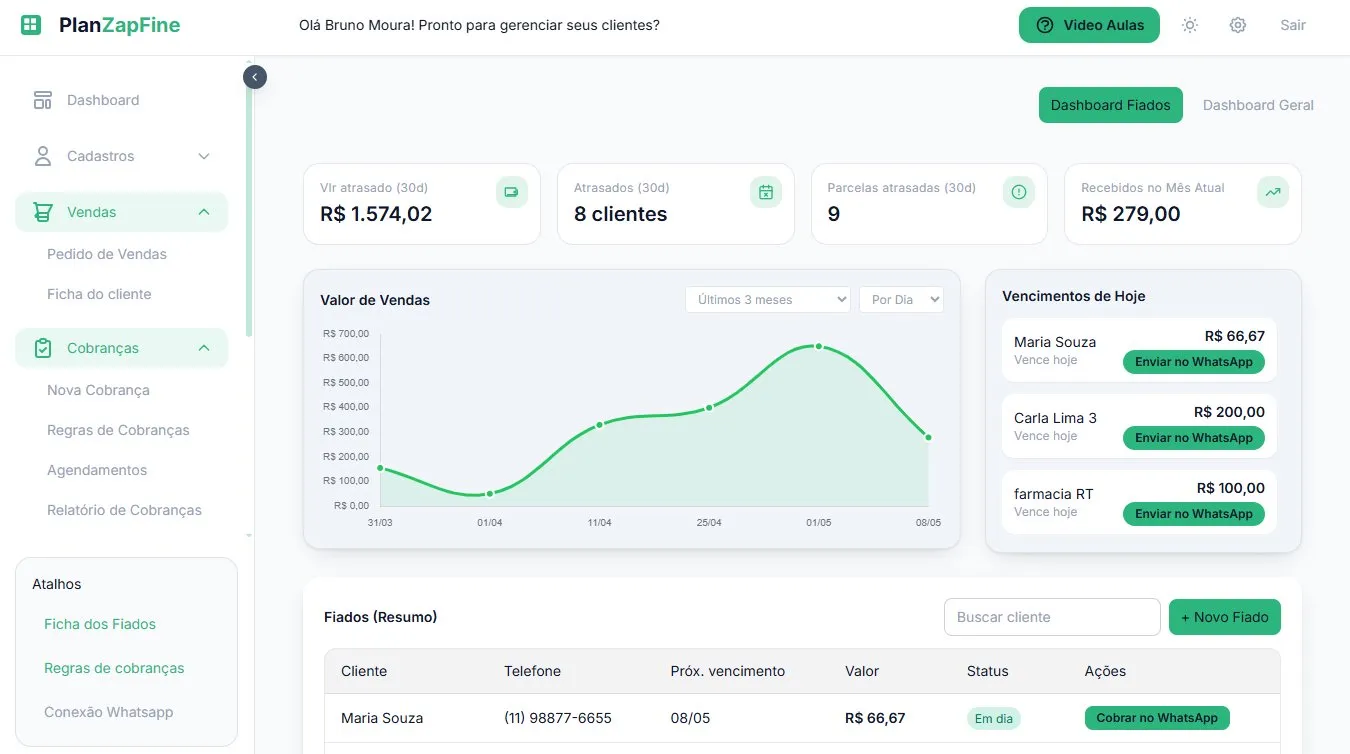Image resolution: width=1350 pixels, height=754 pixels.
Task: Click the 8 clientes card value
Action: pos(620,214)
